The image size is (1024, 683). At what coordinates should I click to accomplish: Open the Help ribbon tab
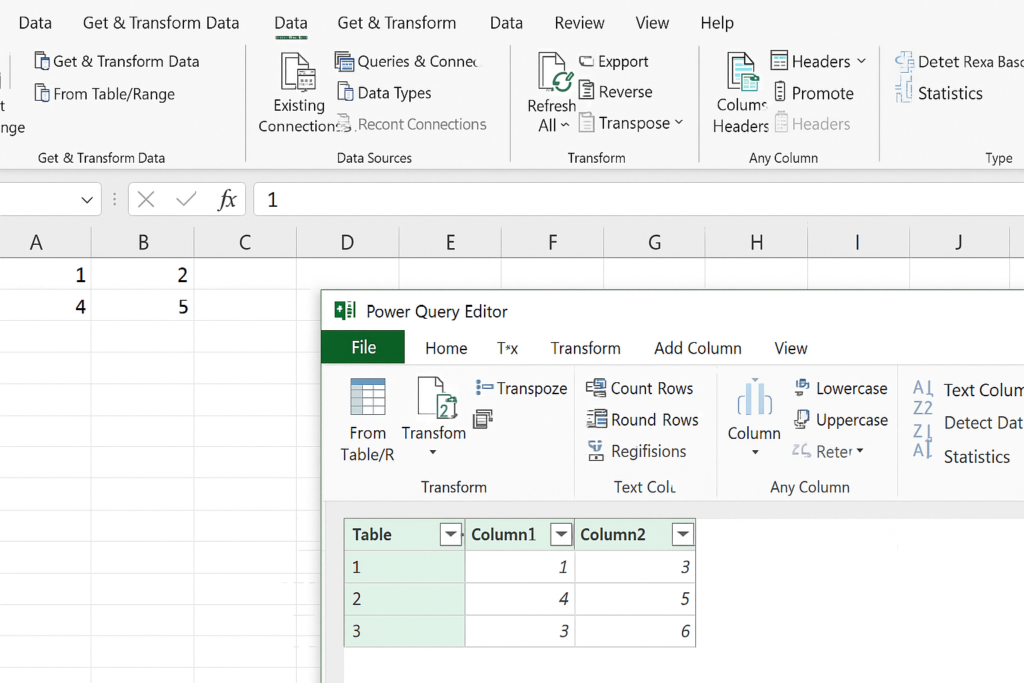click(717, 23)
